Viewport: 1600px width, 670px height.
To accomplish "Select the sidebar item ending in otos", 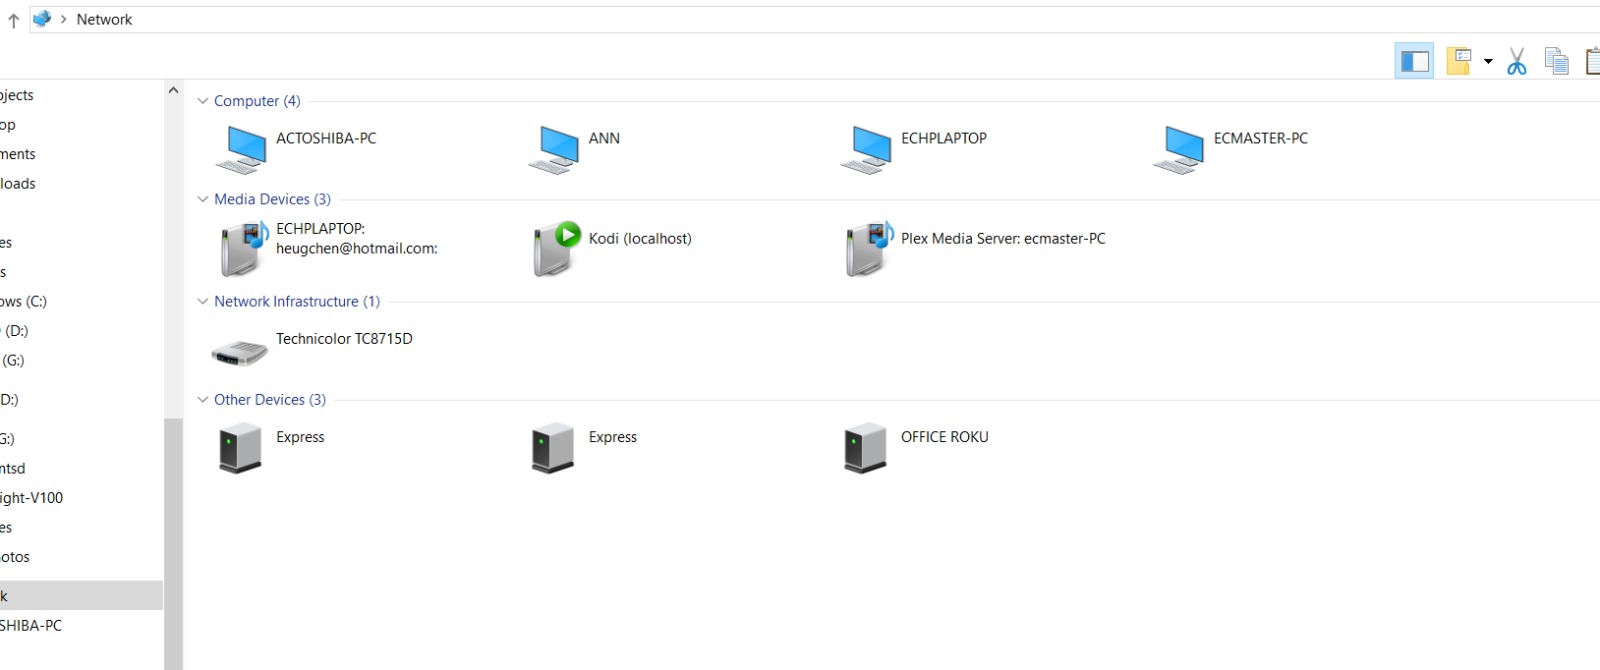I will (x=15, y=556).
